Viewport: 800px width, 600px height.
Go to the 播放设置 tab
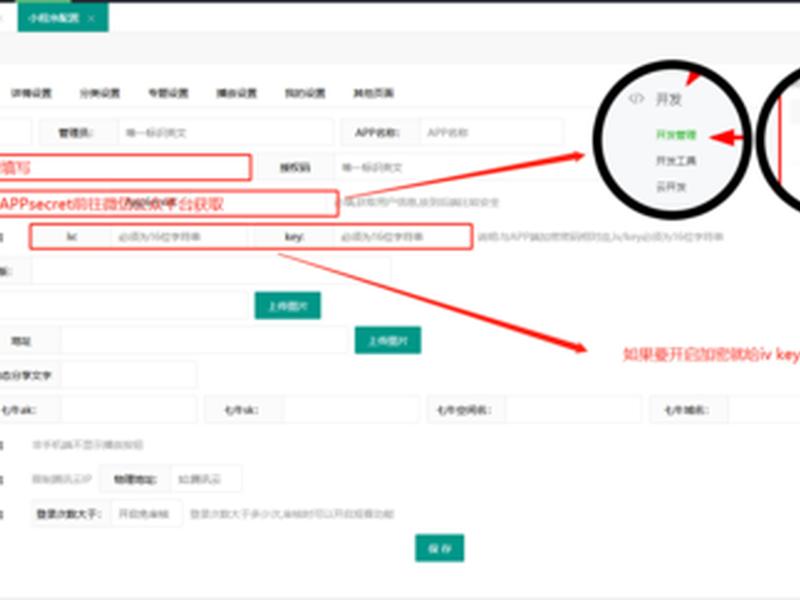[237, 93]
